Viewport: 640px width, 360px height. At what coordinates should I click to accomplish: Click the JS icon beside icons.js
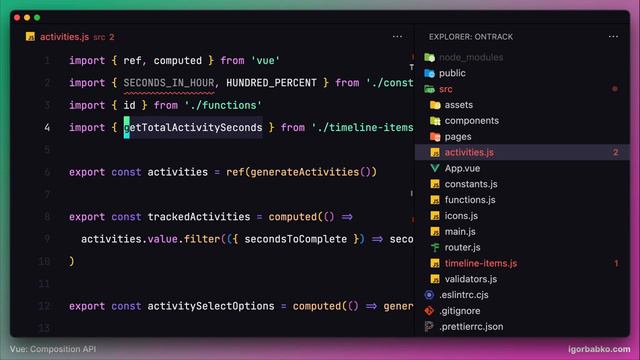[x=435, y=216]
